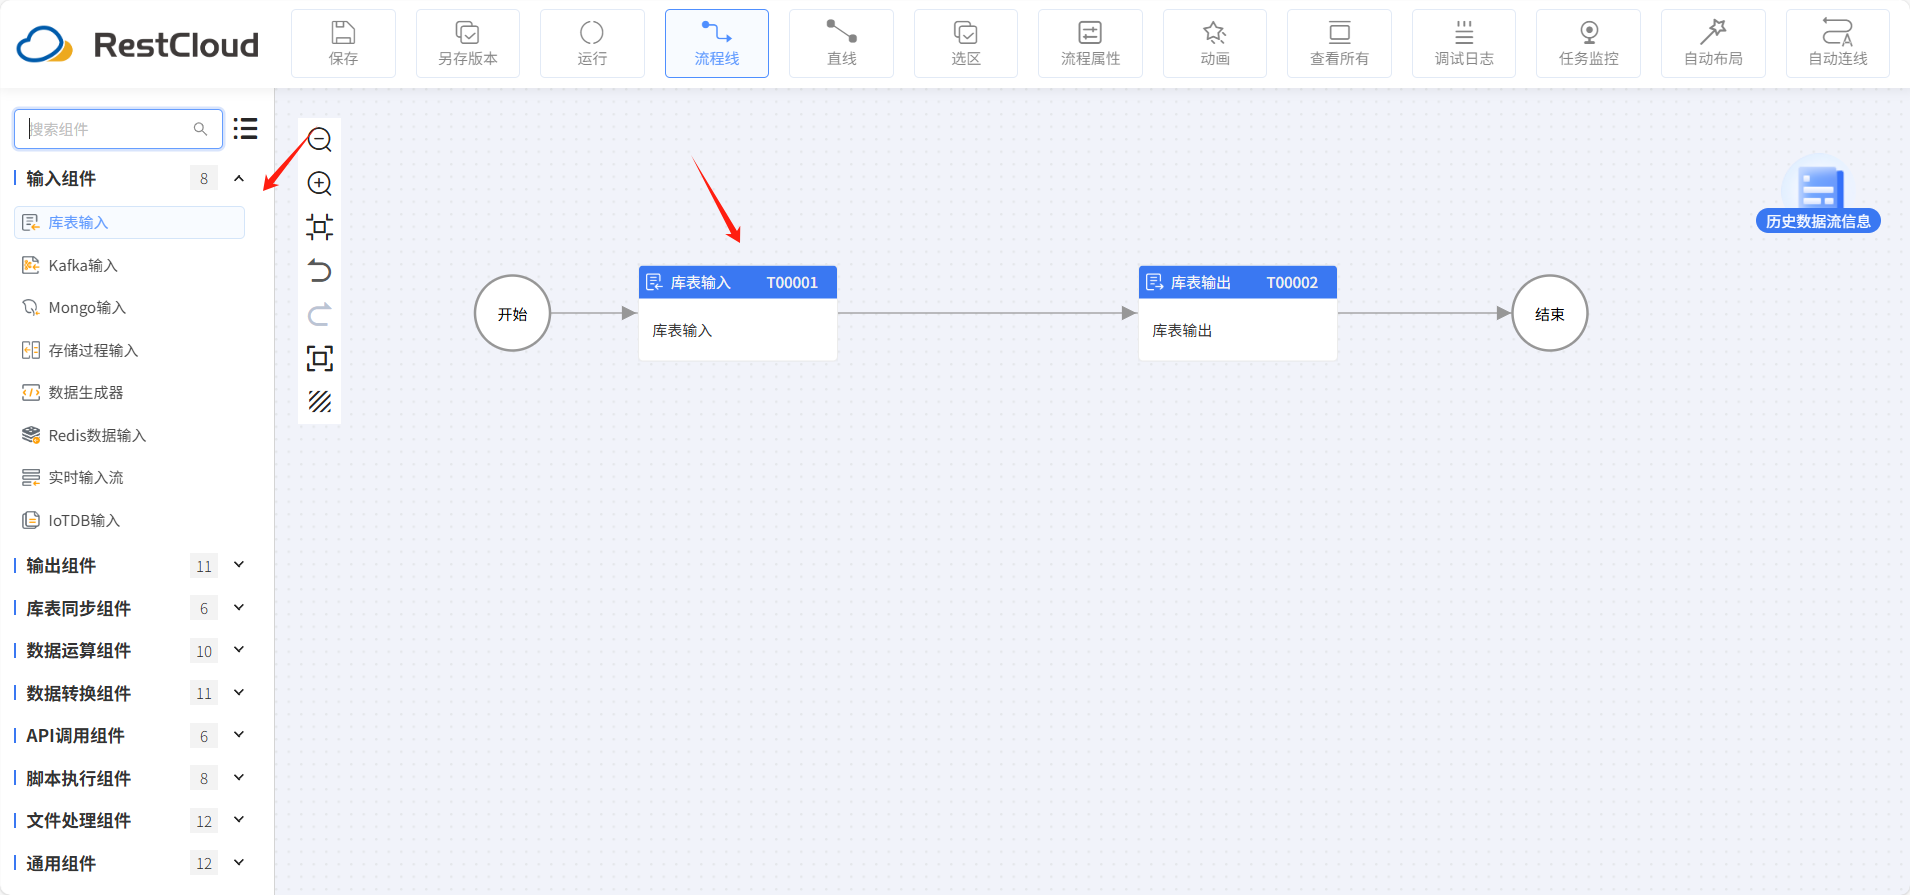Redo the canvas action
Viewport: 1910px width, 895px height.
pos(320,315)
